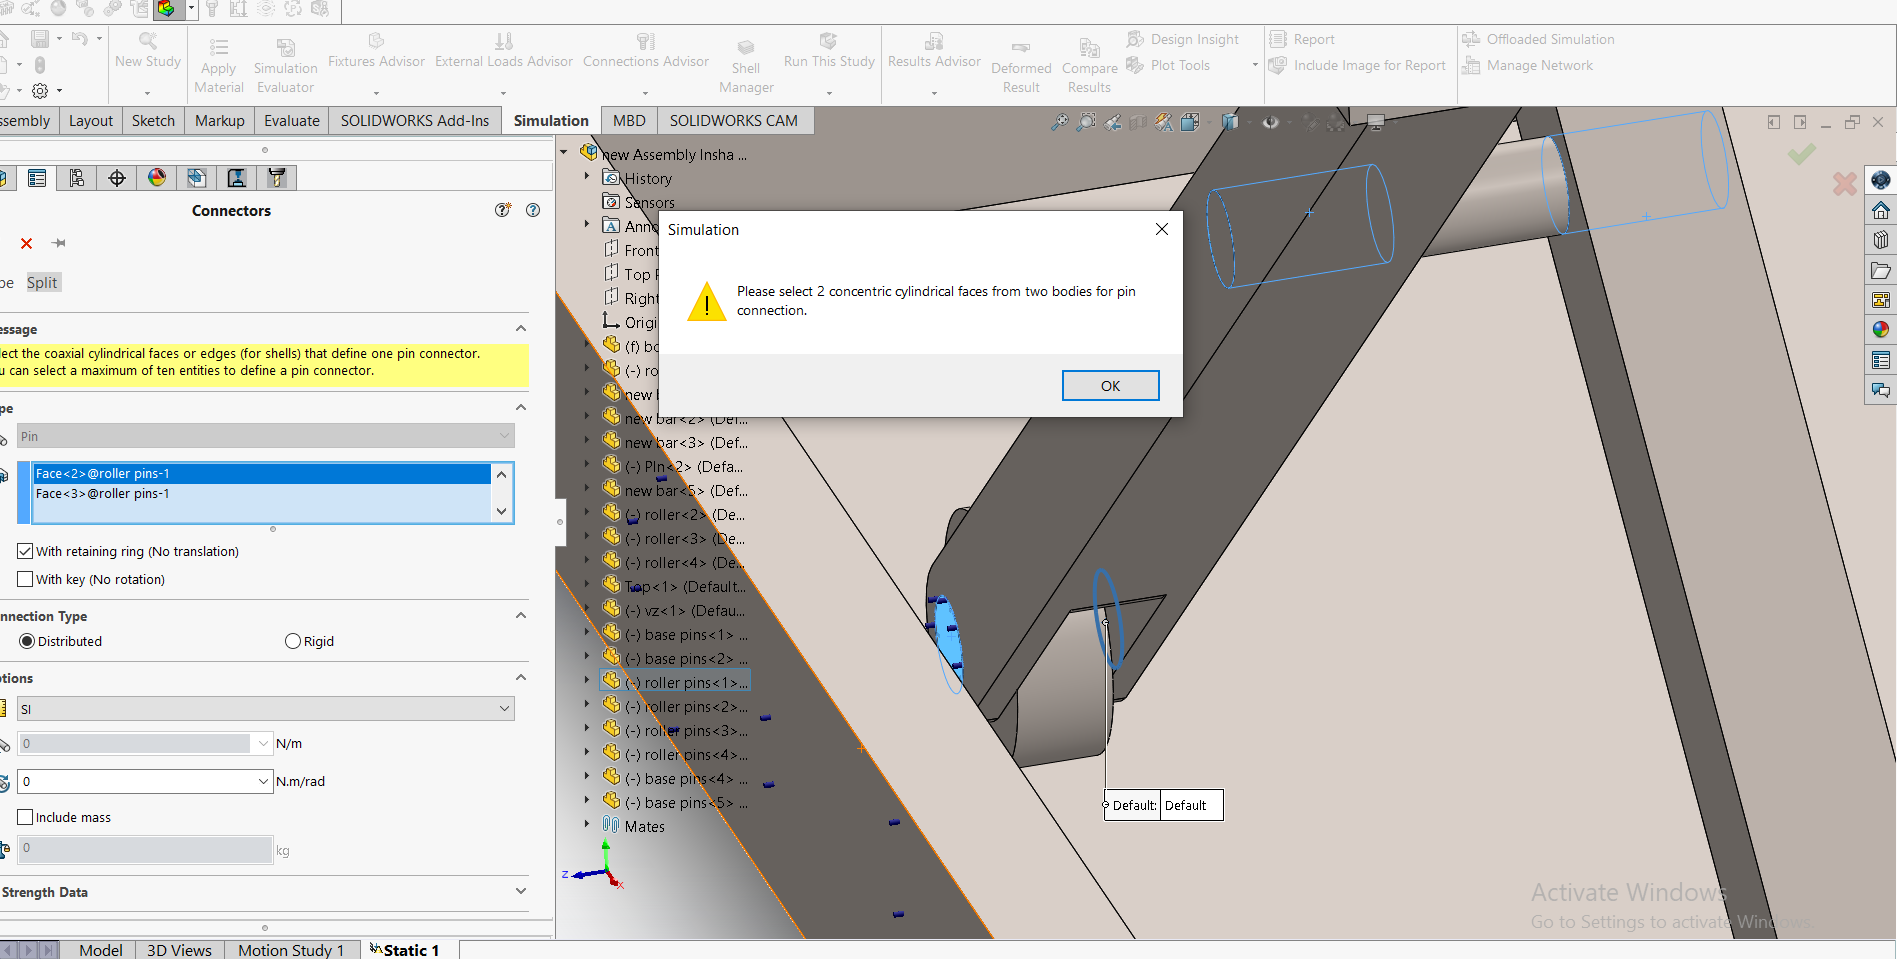Open the SI units dropdown
This screenshot has height=959, width=1897.
(266, 709)
